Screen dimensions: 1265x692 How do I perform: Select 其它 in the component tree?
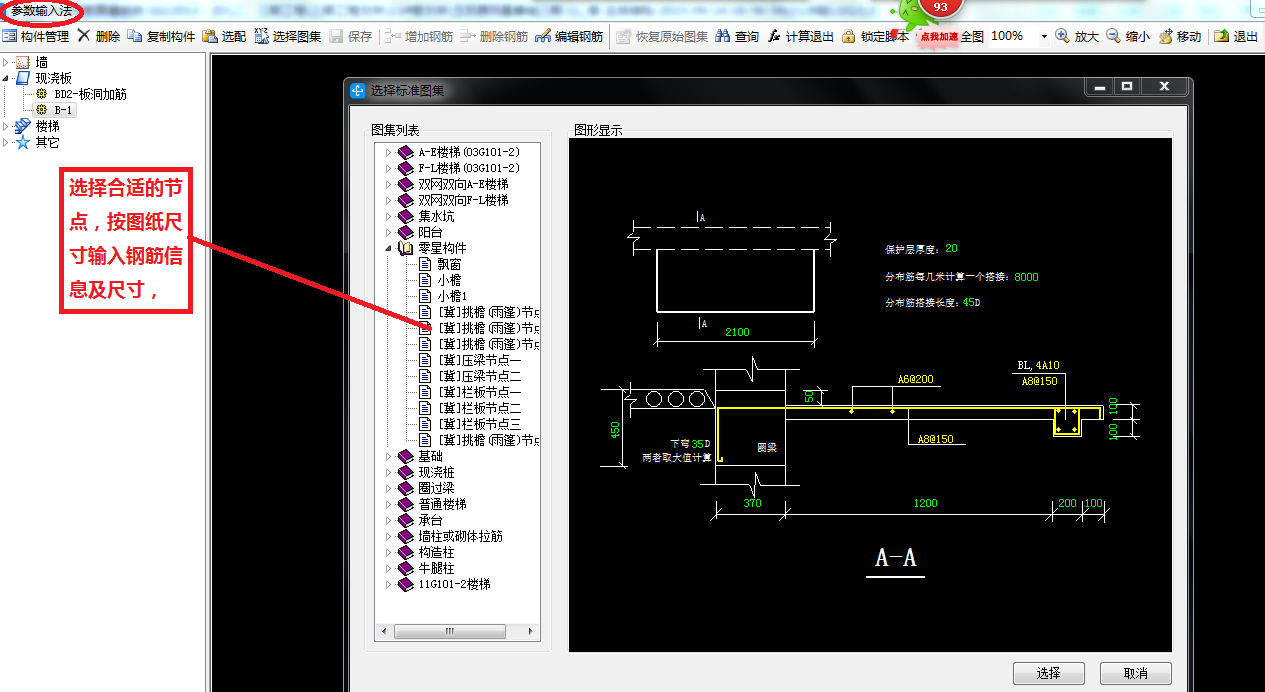pyautogui.click(x=47, y=142)
